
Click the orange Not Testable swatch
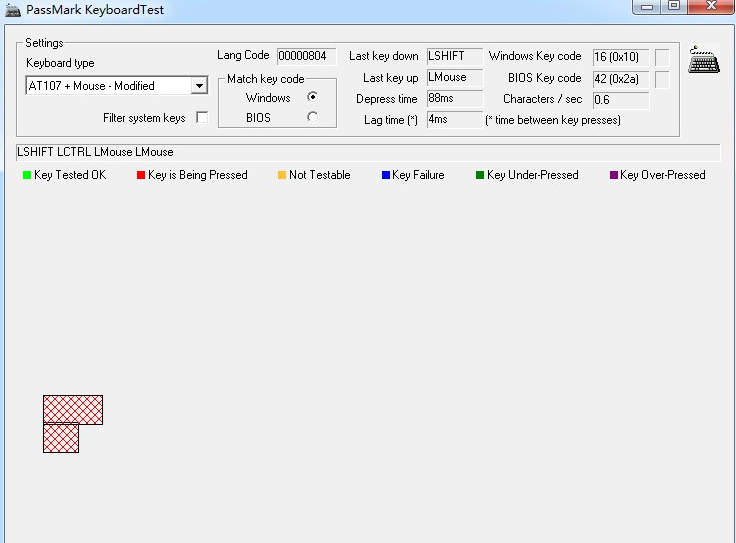[282, 175]
